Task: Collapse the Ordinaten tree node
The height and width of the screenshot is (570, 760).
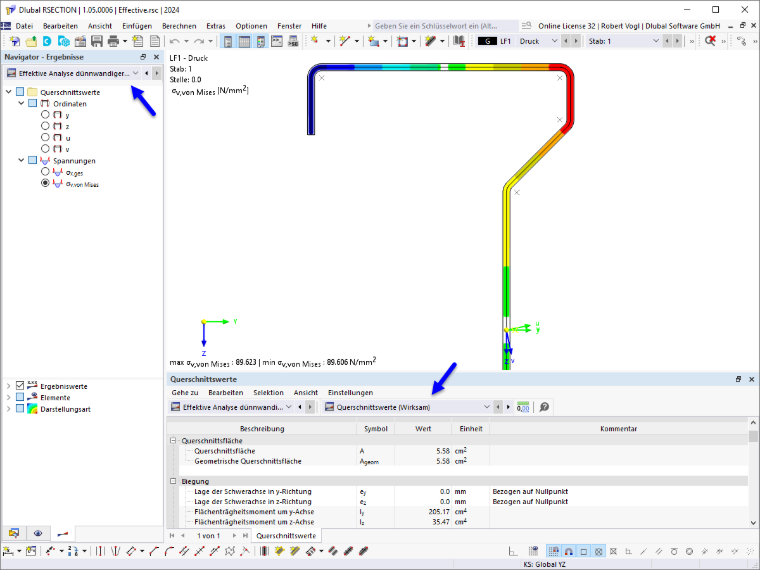Action: [x=21, y=103]
